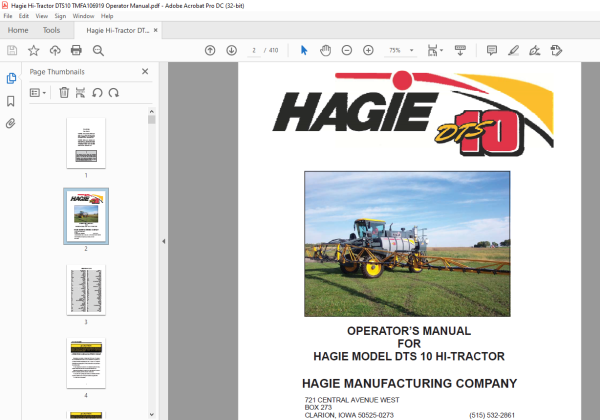Rotate page counterclockwise

97,93
